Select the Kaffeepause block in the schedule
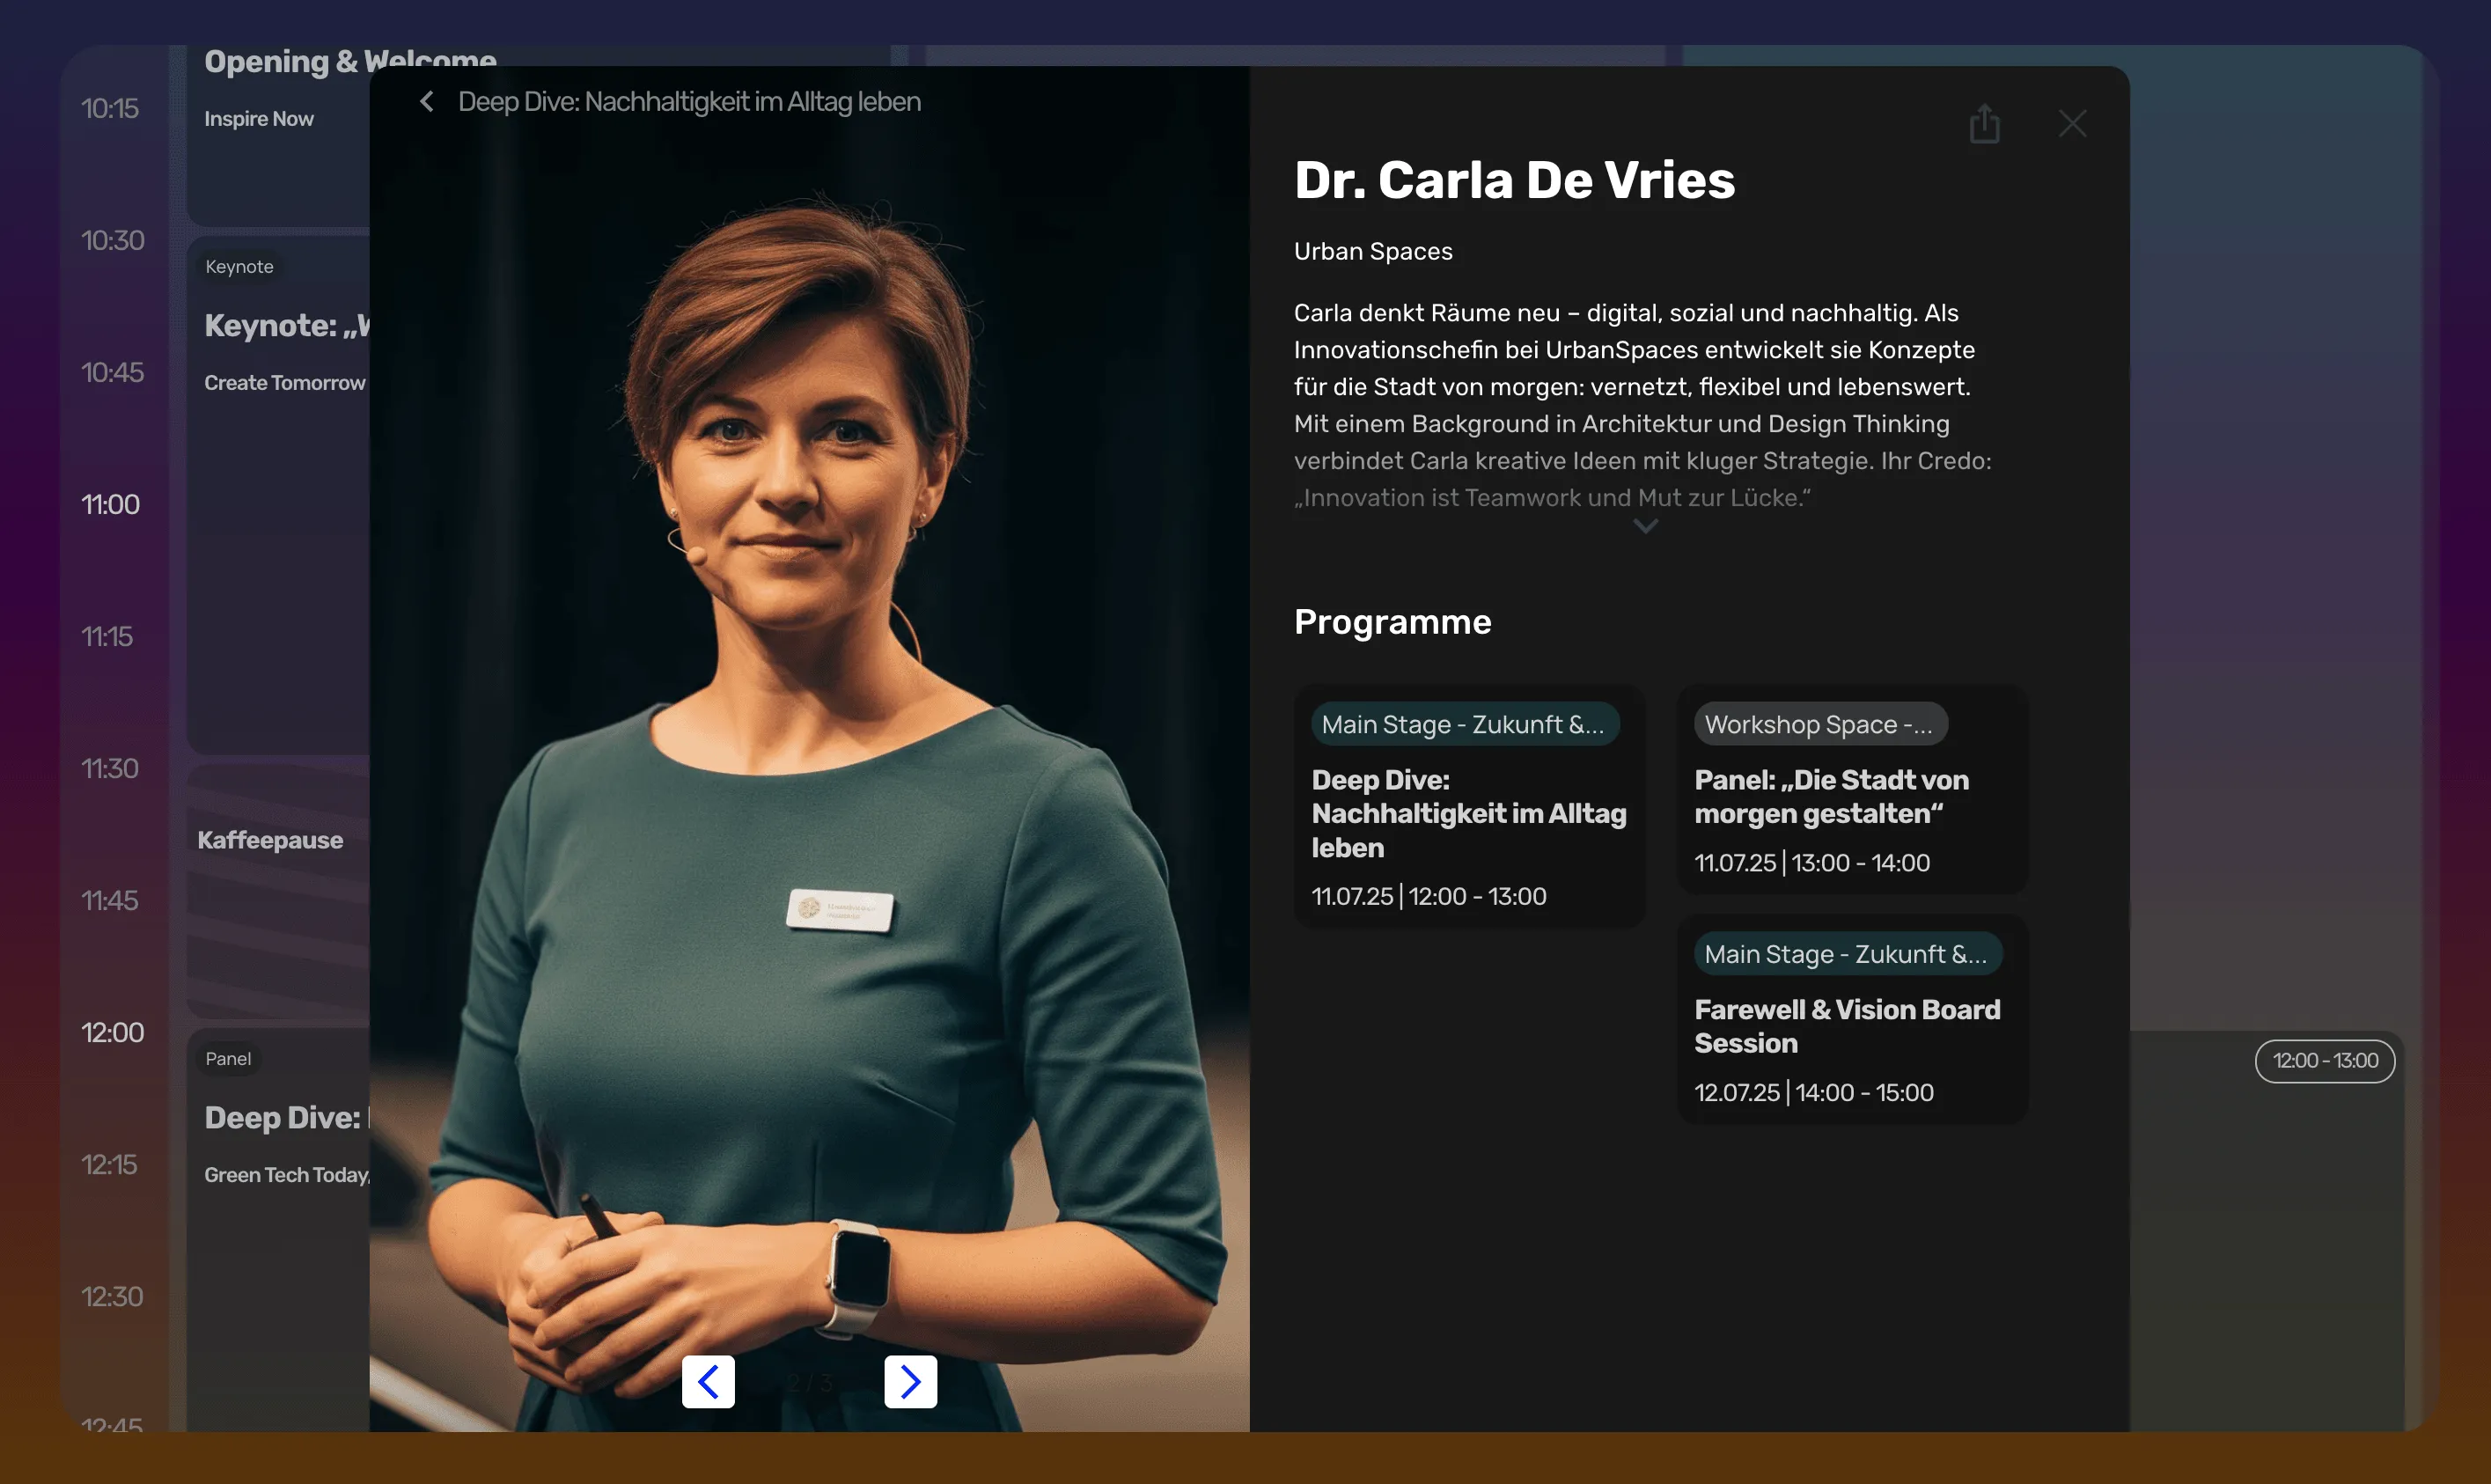This screenshot has height=1484, width=2491. pyautogui.click(x=271, y=840)
